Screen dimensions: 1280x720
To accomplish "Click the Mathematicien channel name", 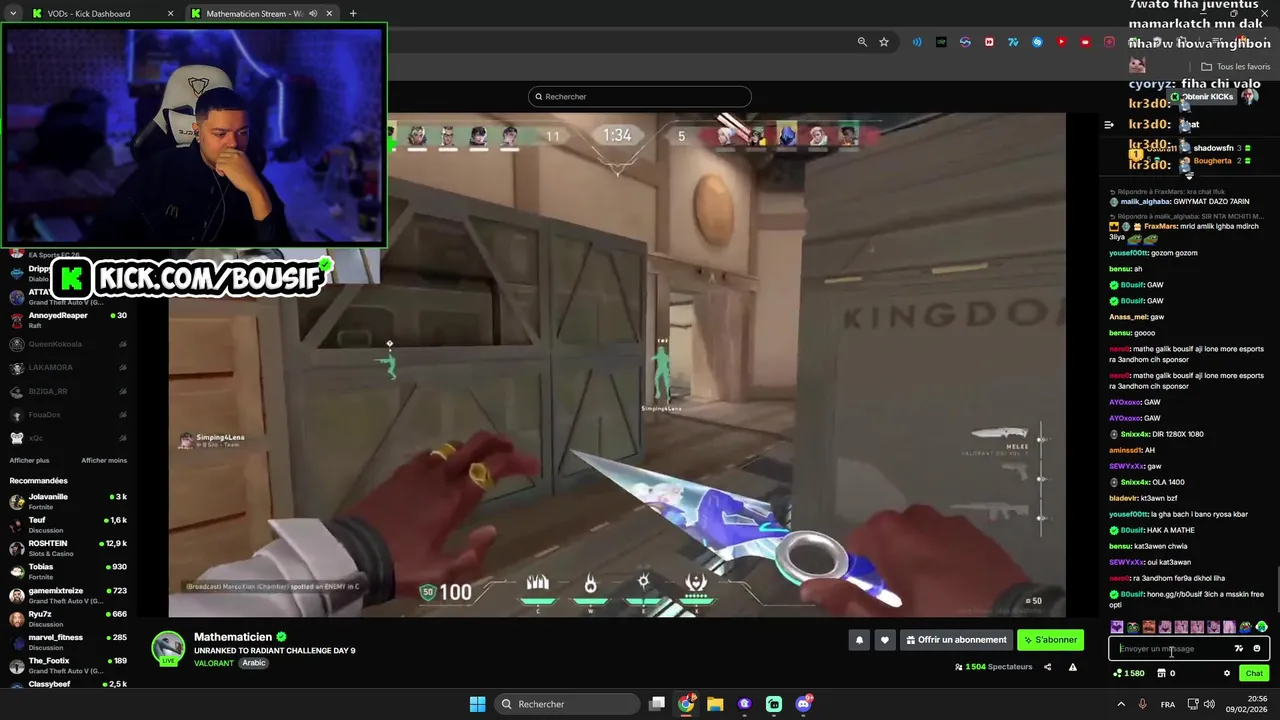I will pyautogui.click(x=233, y=637).
